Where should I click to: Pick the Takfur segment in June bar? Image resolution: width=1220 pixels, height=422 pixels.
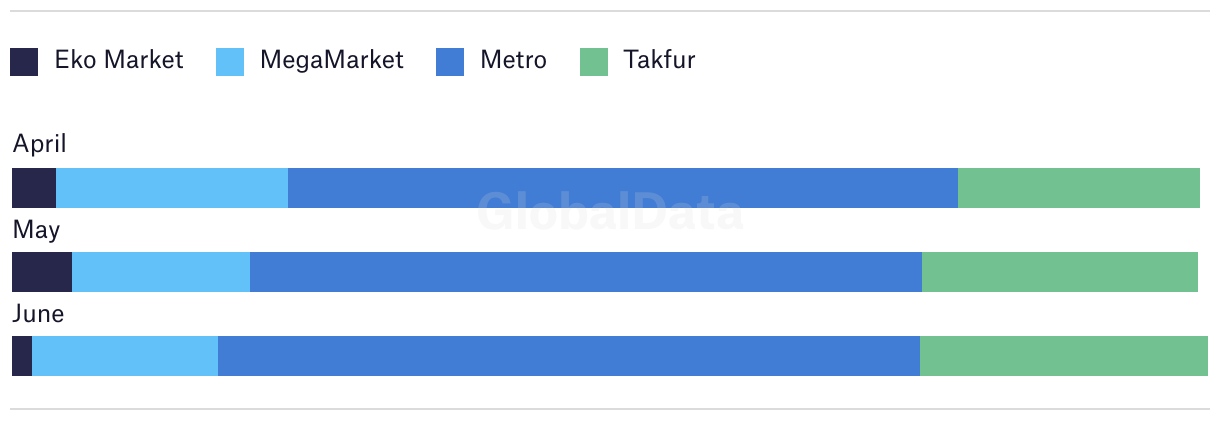(x=1064, y=356)
